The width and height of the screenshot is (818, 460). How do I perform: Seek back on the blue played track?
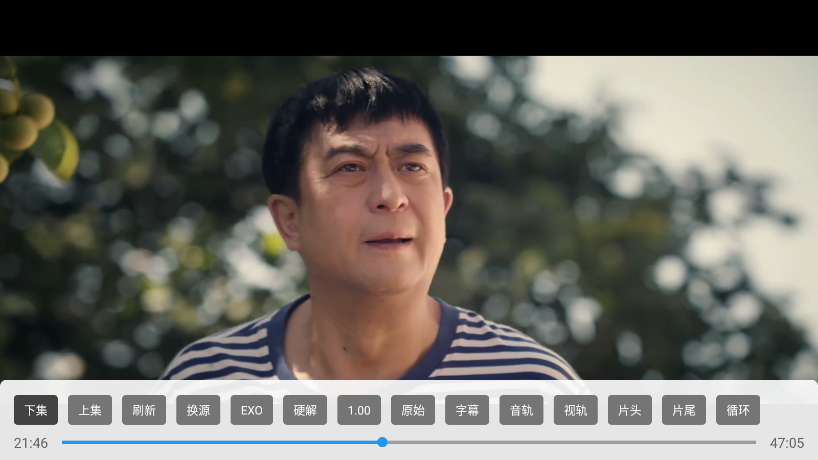(x=219, y=442)
